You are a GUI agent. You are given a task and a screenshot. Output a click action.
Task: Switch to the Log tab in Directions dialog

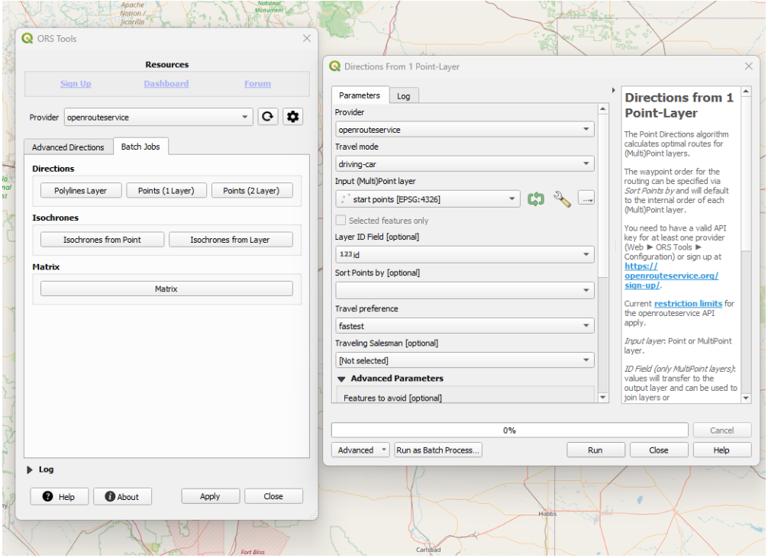[x=404, y=96]
